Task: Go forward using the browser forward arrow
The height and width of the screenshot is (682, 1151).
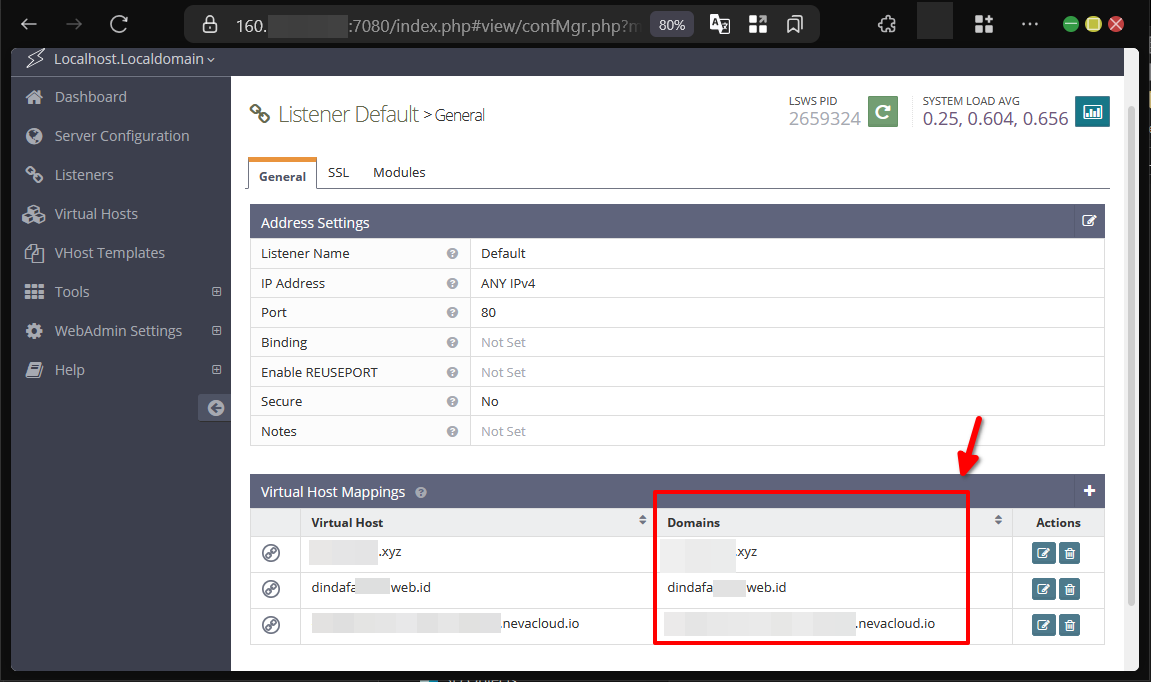Action: [74, 24]
